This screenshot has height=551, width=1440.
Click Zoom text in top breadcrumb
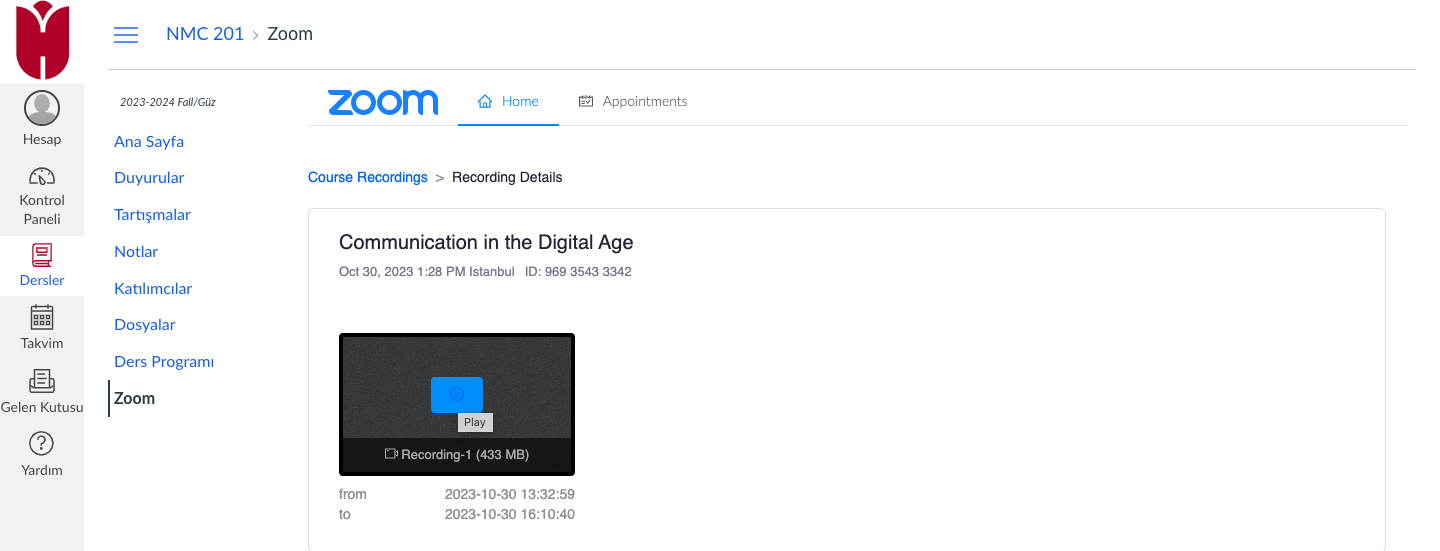(290, 34)
